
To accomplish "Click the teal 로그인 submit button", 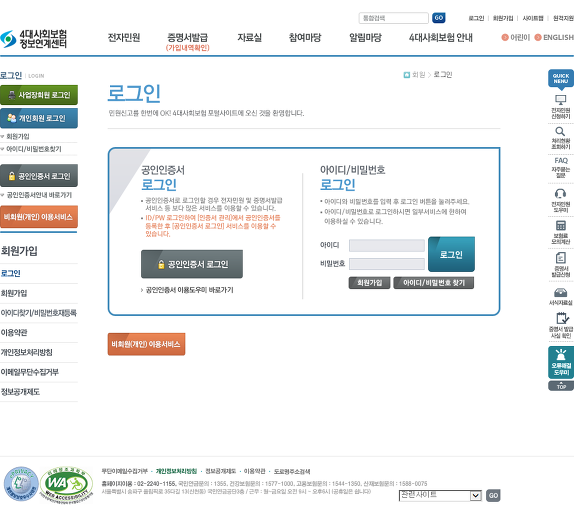I will pos(451,254).
